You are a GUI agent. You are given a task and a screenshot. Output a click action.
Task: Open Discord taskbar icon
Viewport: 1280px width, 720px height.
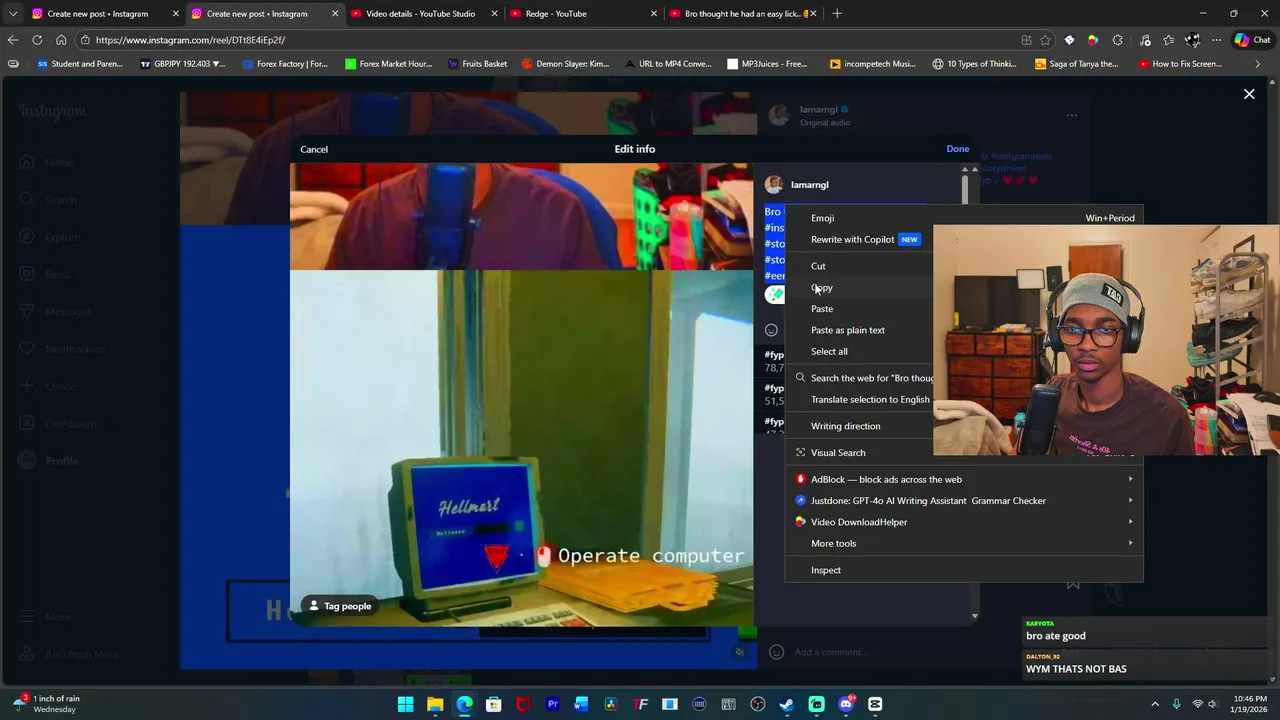(x=846, y=705)
